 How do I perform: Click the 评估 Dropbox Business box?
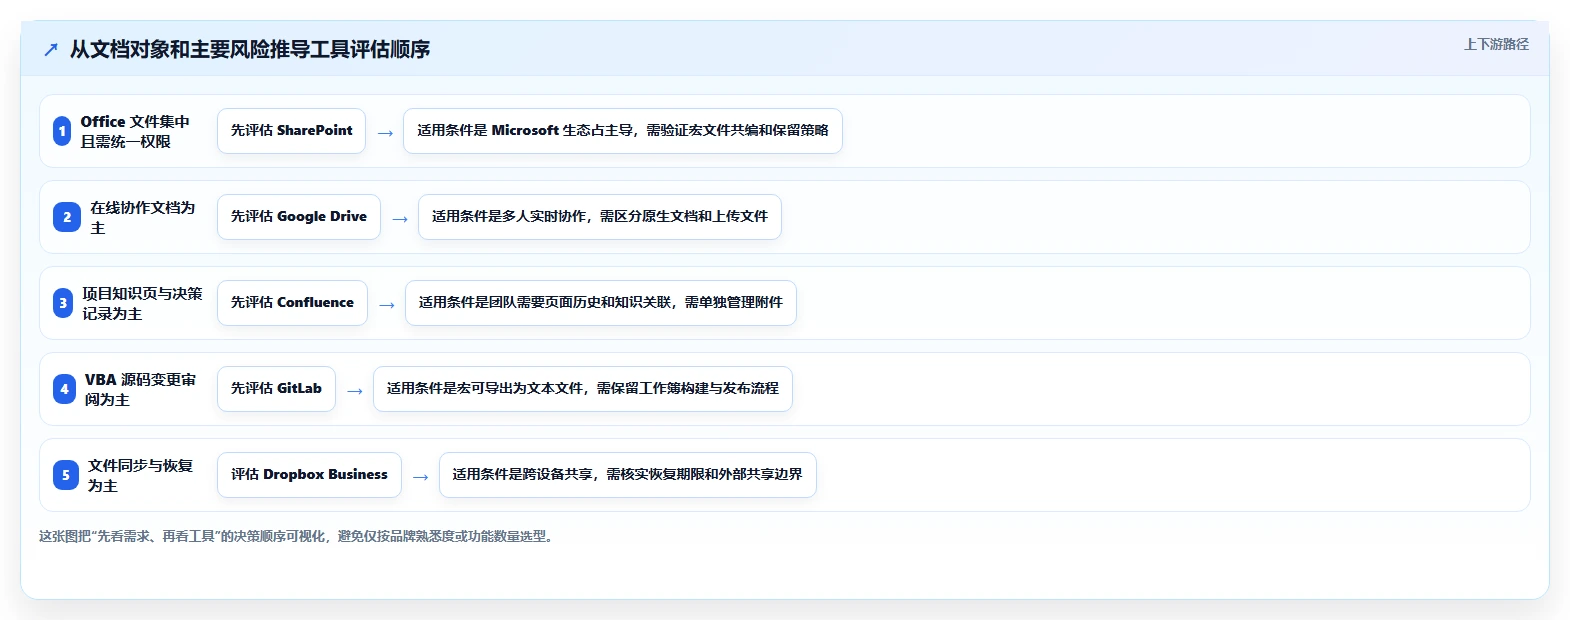coord(309,475)
